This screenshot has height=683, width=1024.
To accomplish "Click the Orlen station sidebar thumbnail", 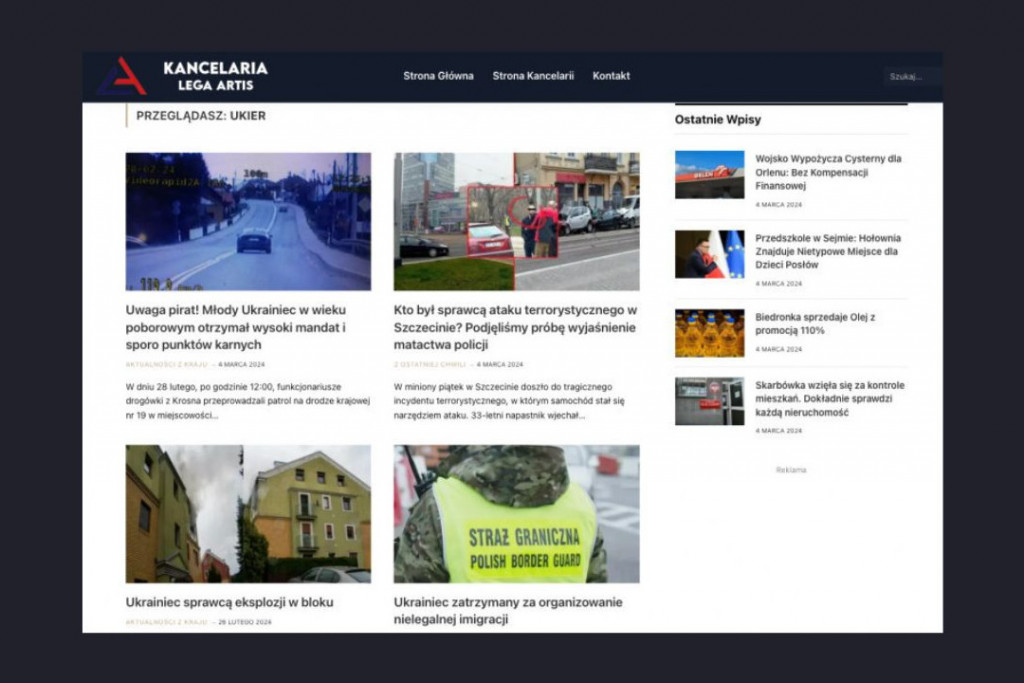I will pyautogui.click(x=709, y=175).
